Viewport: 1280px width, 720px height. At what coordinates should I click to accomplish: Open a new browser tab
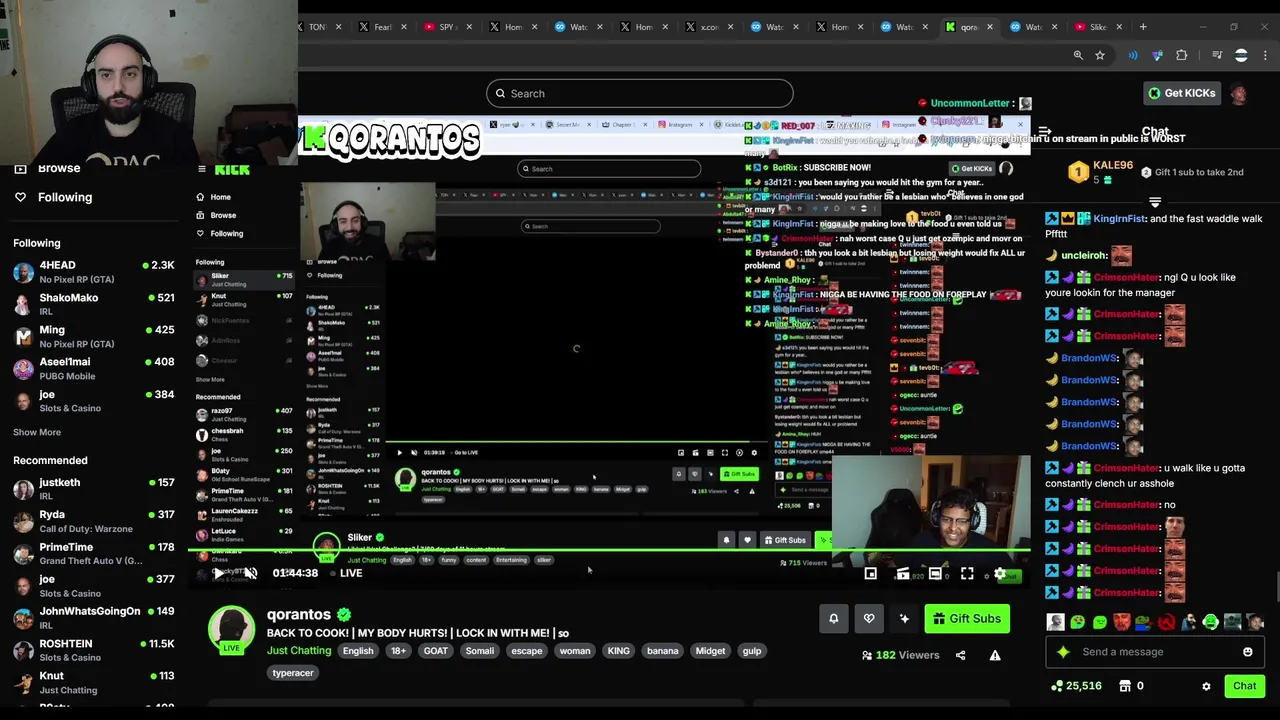(x=1143, y=27)
